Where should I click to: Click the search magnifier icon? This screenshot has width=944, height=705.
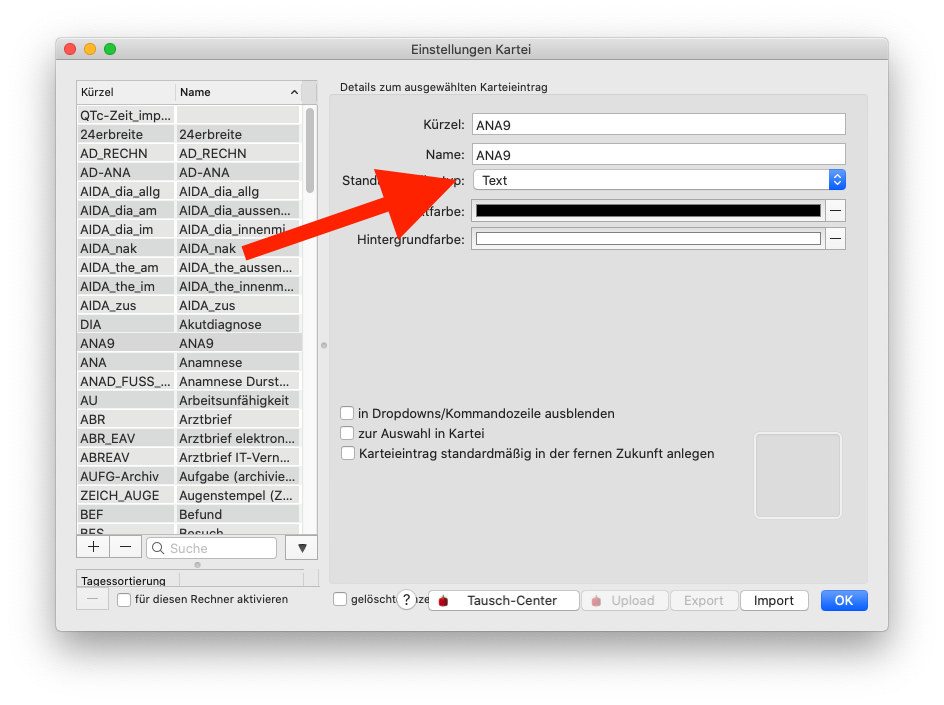click(x=158, y=548)
